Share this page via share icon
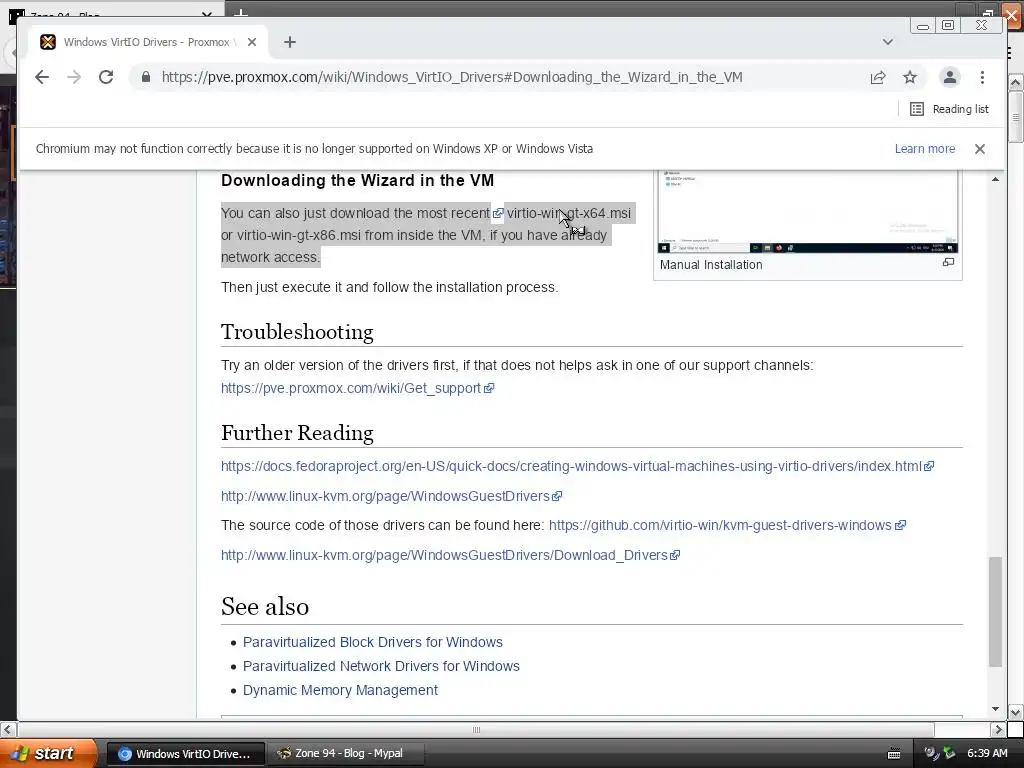Screen dimensions: 1024x768 click(878, 77)
